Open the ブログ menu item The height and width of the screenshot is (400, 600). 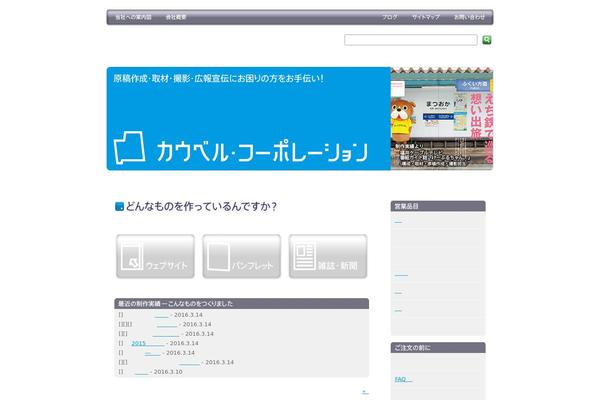pos(390,17)
